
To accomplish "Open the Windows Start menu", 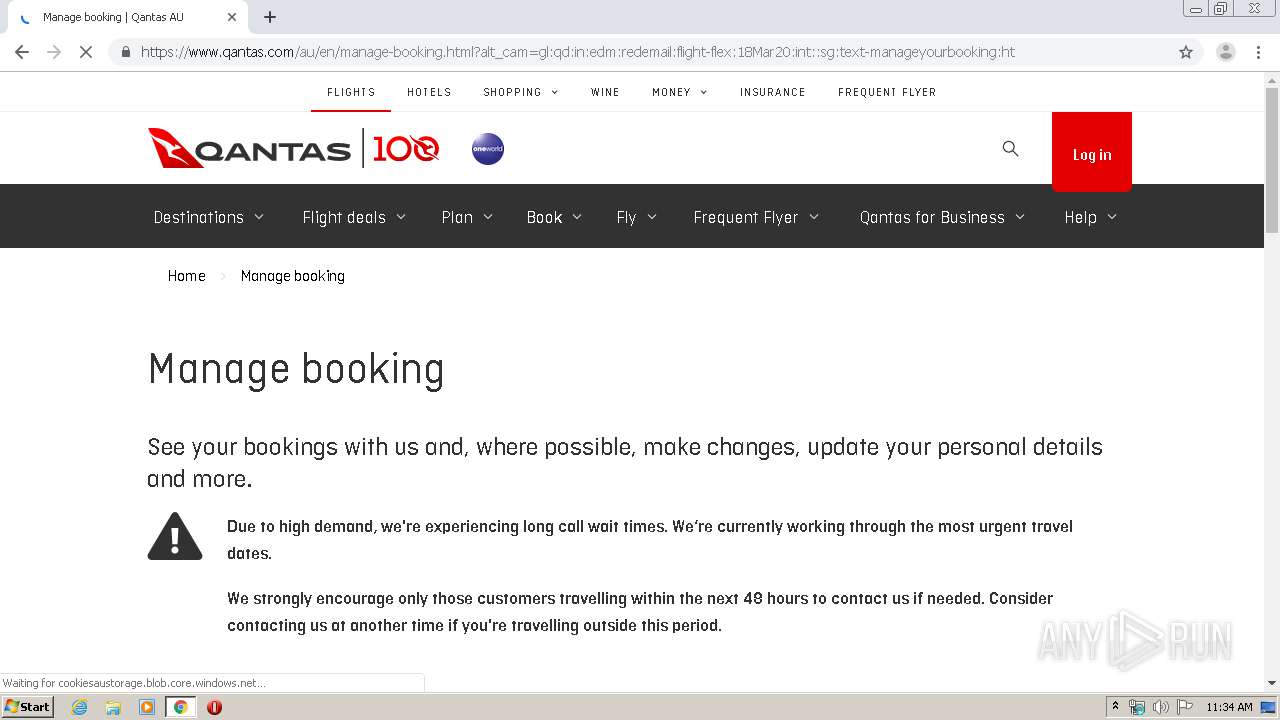I will [x=28, y=707].
